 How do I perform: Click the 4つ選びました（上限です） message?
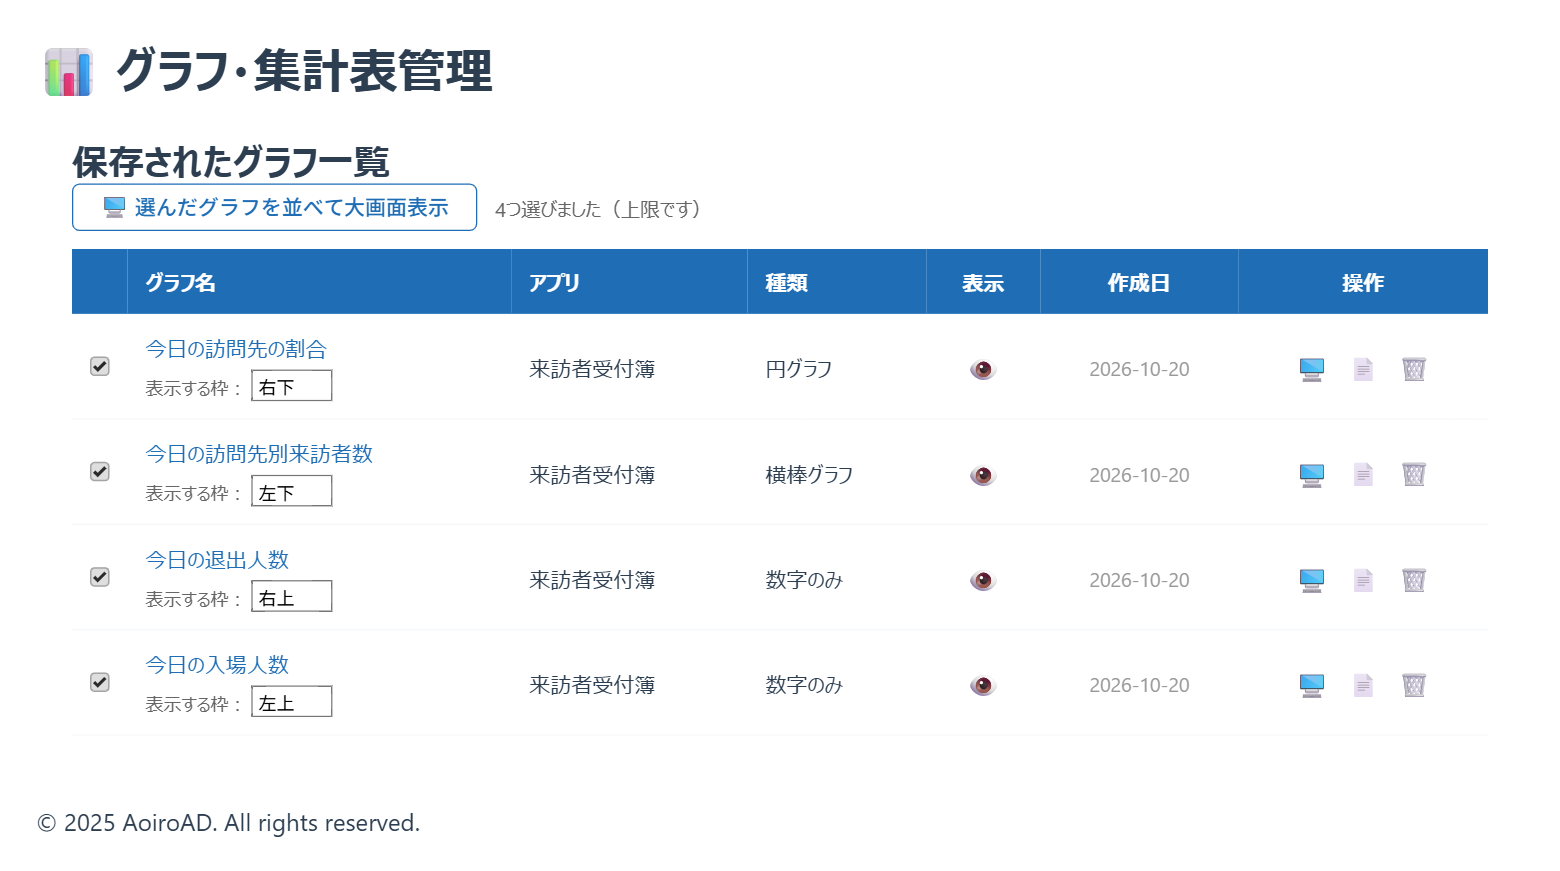602,209
